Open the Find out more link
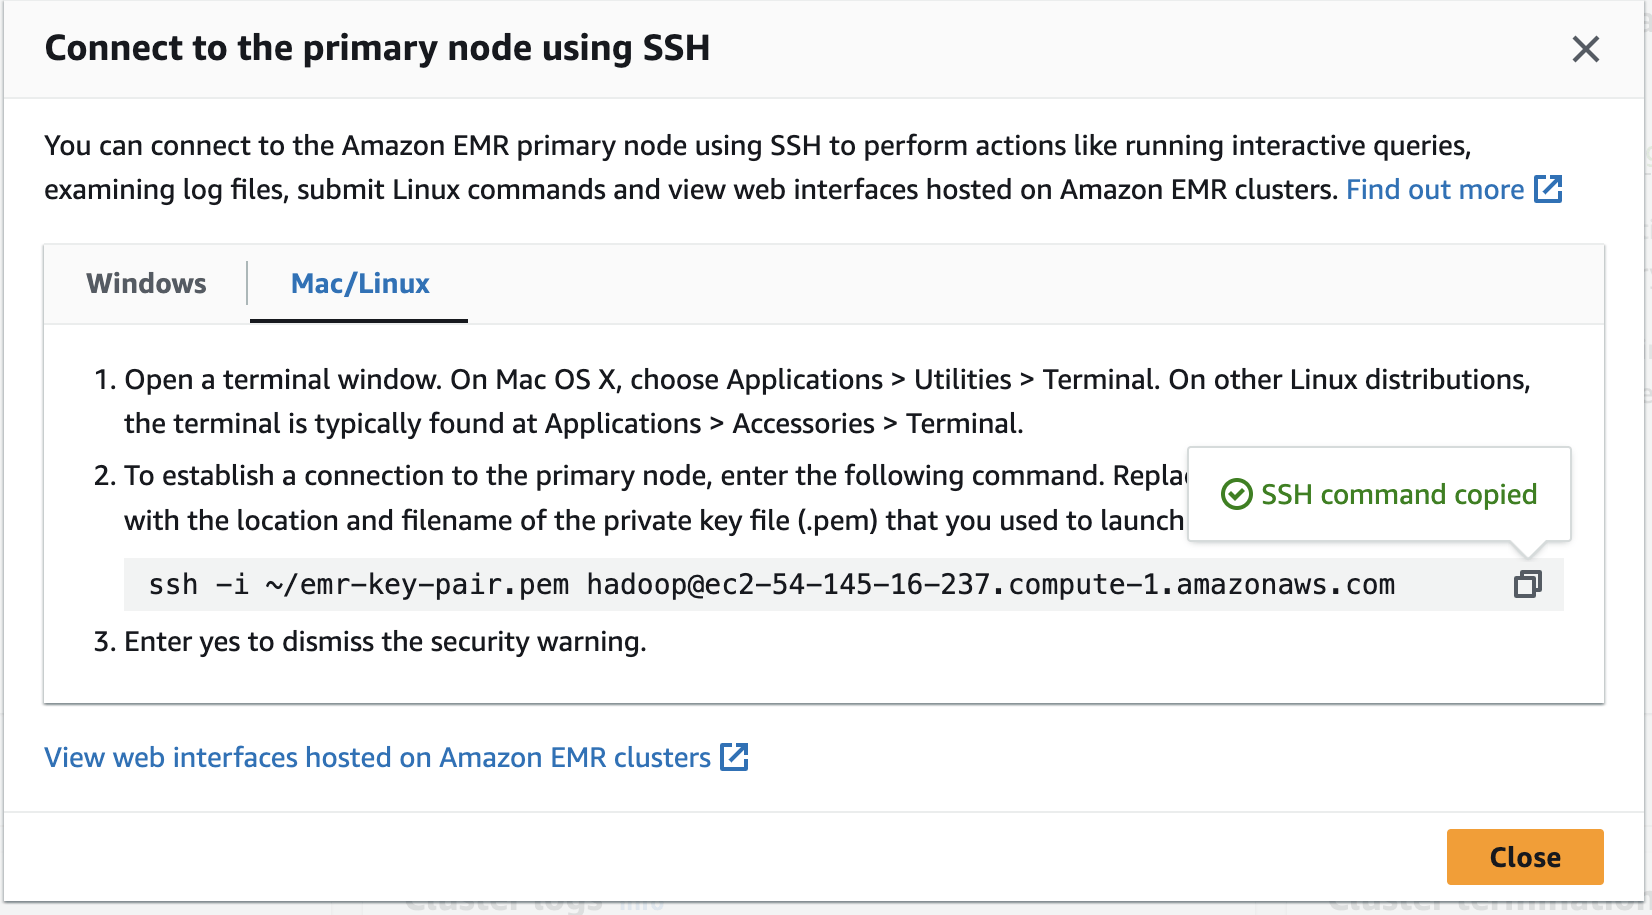Viewport: 1652px width, 915px height. click(x=1454, y=189)
